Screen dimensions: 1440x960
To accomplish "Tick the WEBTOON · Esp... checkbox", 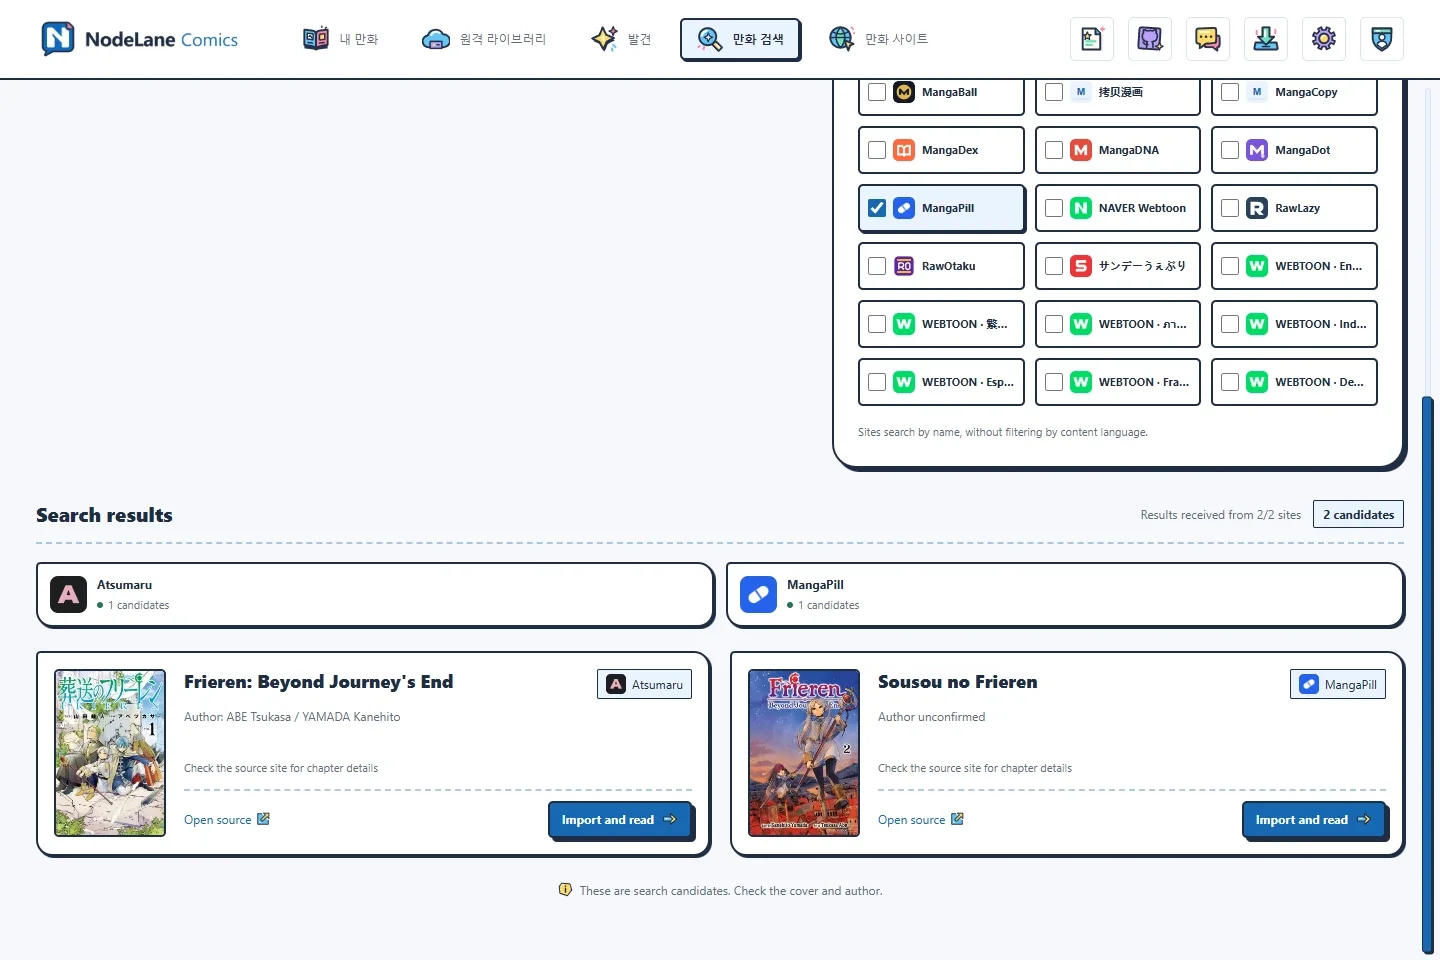I will (877, 382).
